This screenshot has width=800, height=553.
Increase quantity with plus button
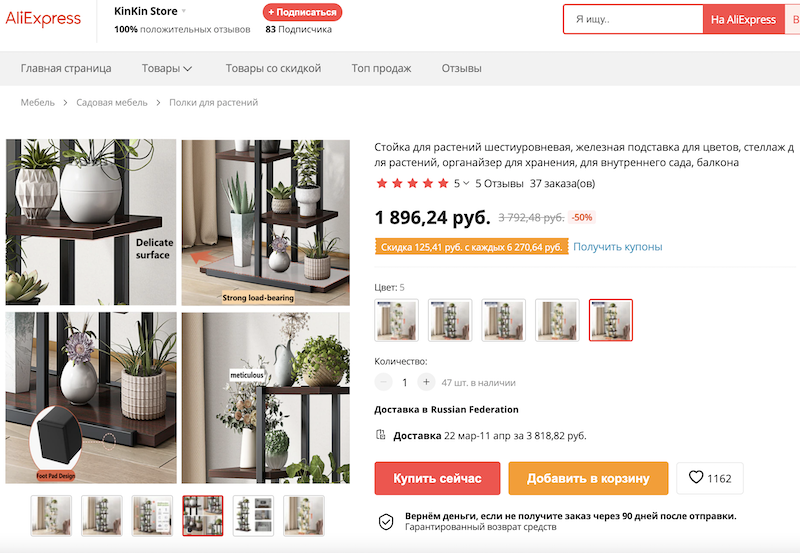tap(426, 382)
